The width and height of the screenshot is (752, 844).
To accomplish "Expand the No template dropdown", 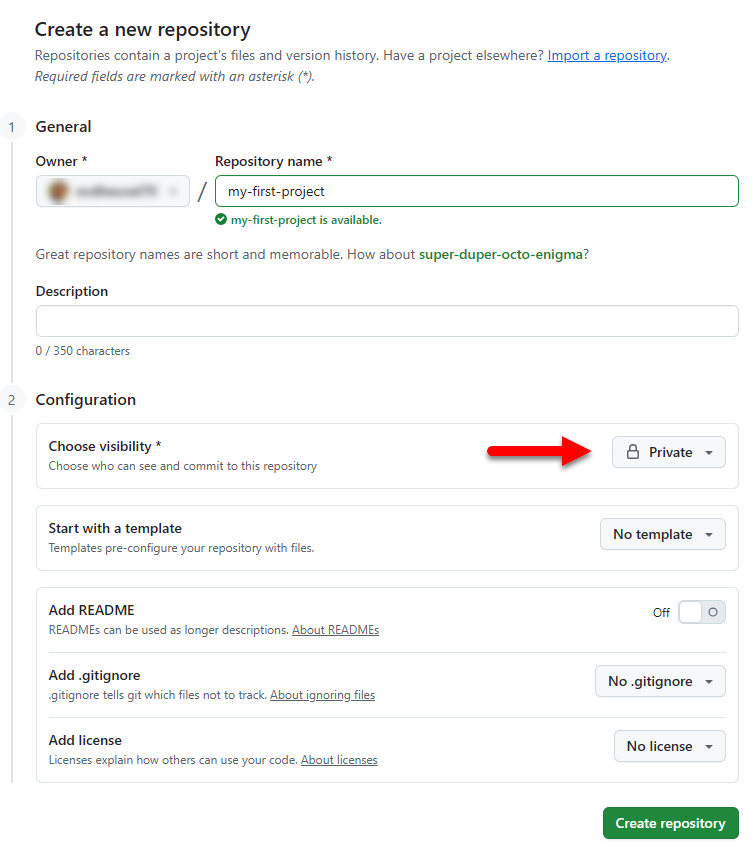I will click(x=662, y=534).
